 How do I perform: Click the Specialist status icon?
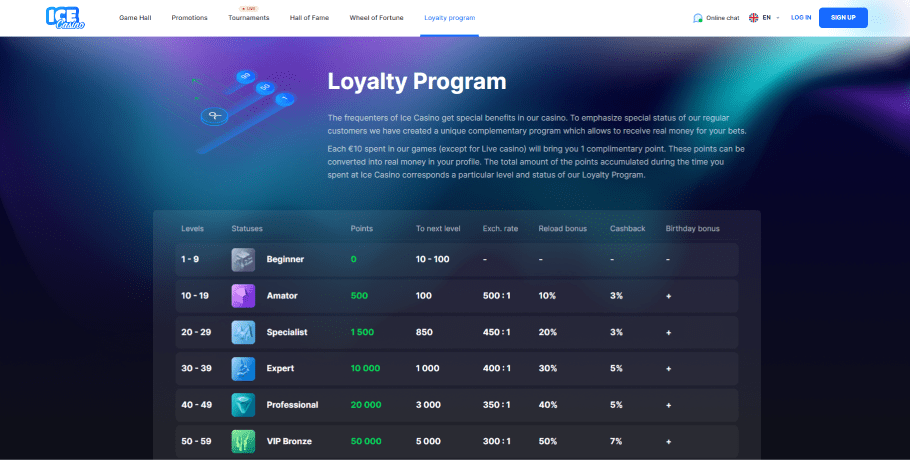click(243, 332)
